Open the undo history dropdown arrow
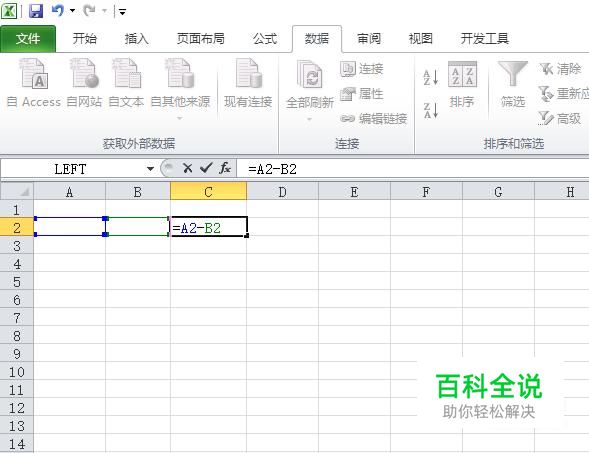 72,11
